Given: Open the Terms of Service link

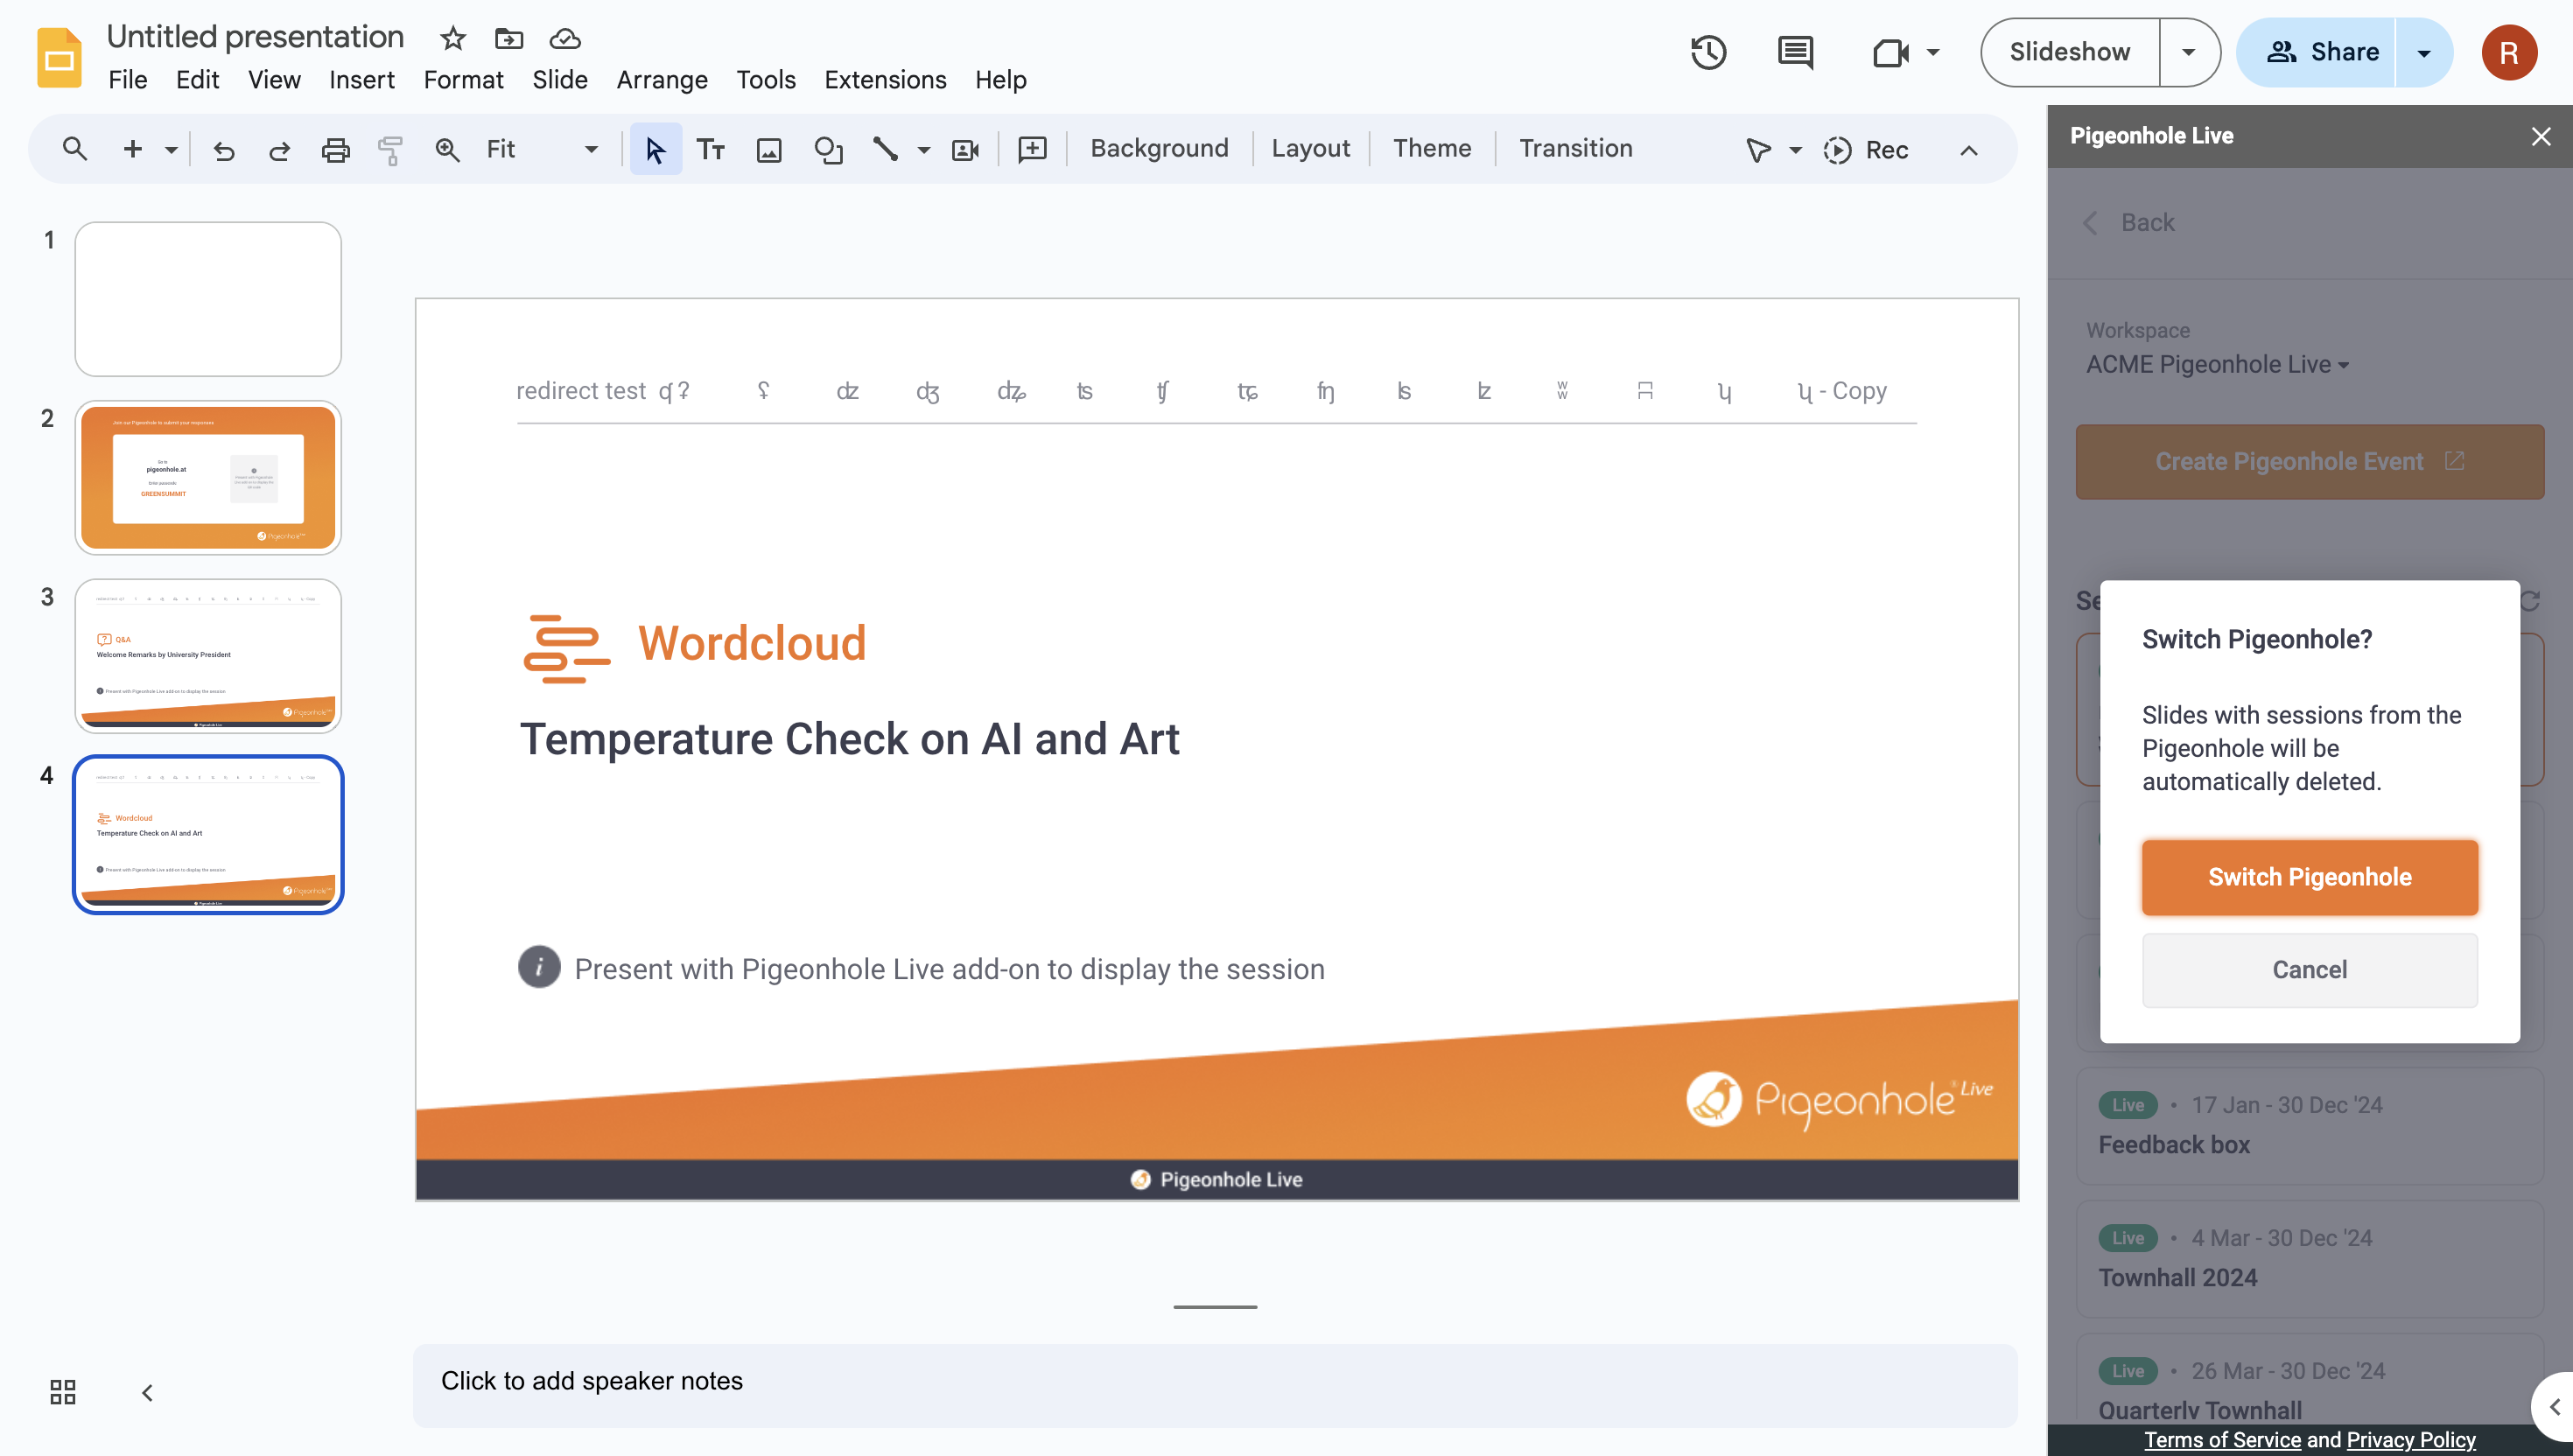Looking at the screenshot, I should click(2222, 1439).
